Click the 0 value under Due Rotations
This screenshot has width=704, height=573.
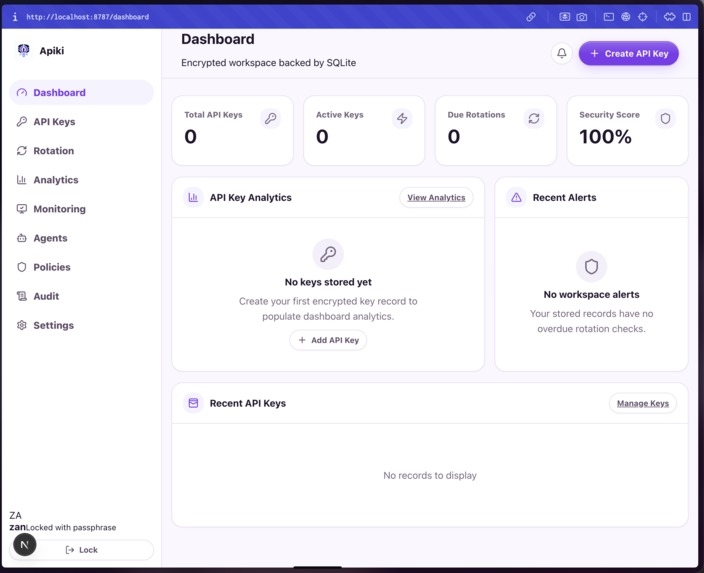(453, 137)
